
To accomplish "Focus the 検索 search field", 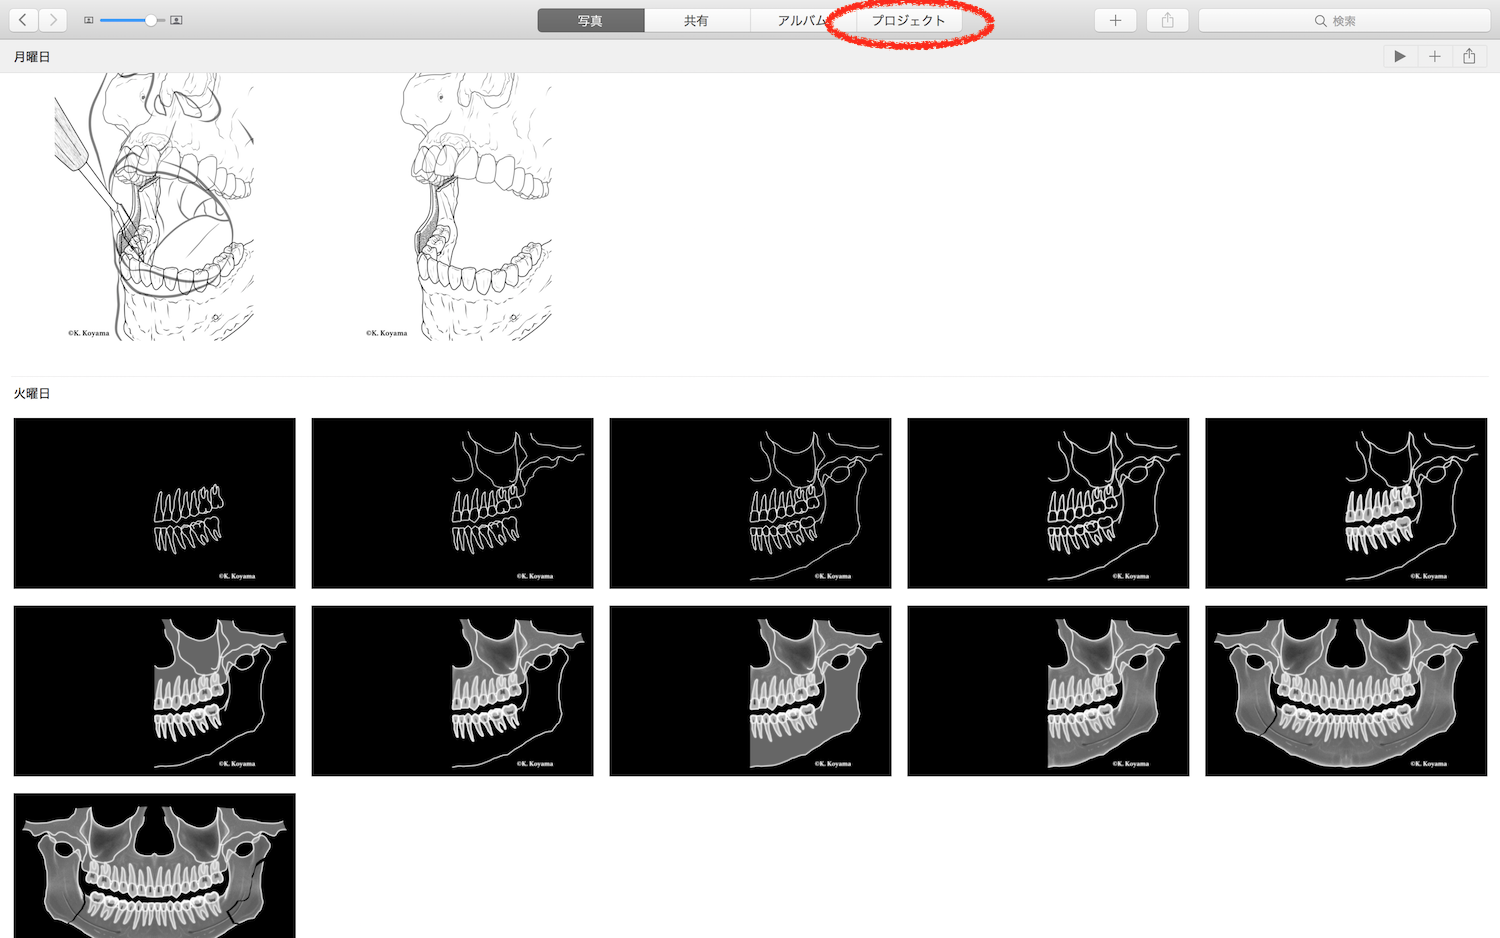I will [x=1344, y=20].
